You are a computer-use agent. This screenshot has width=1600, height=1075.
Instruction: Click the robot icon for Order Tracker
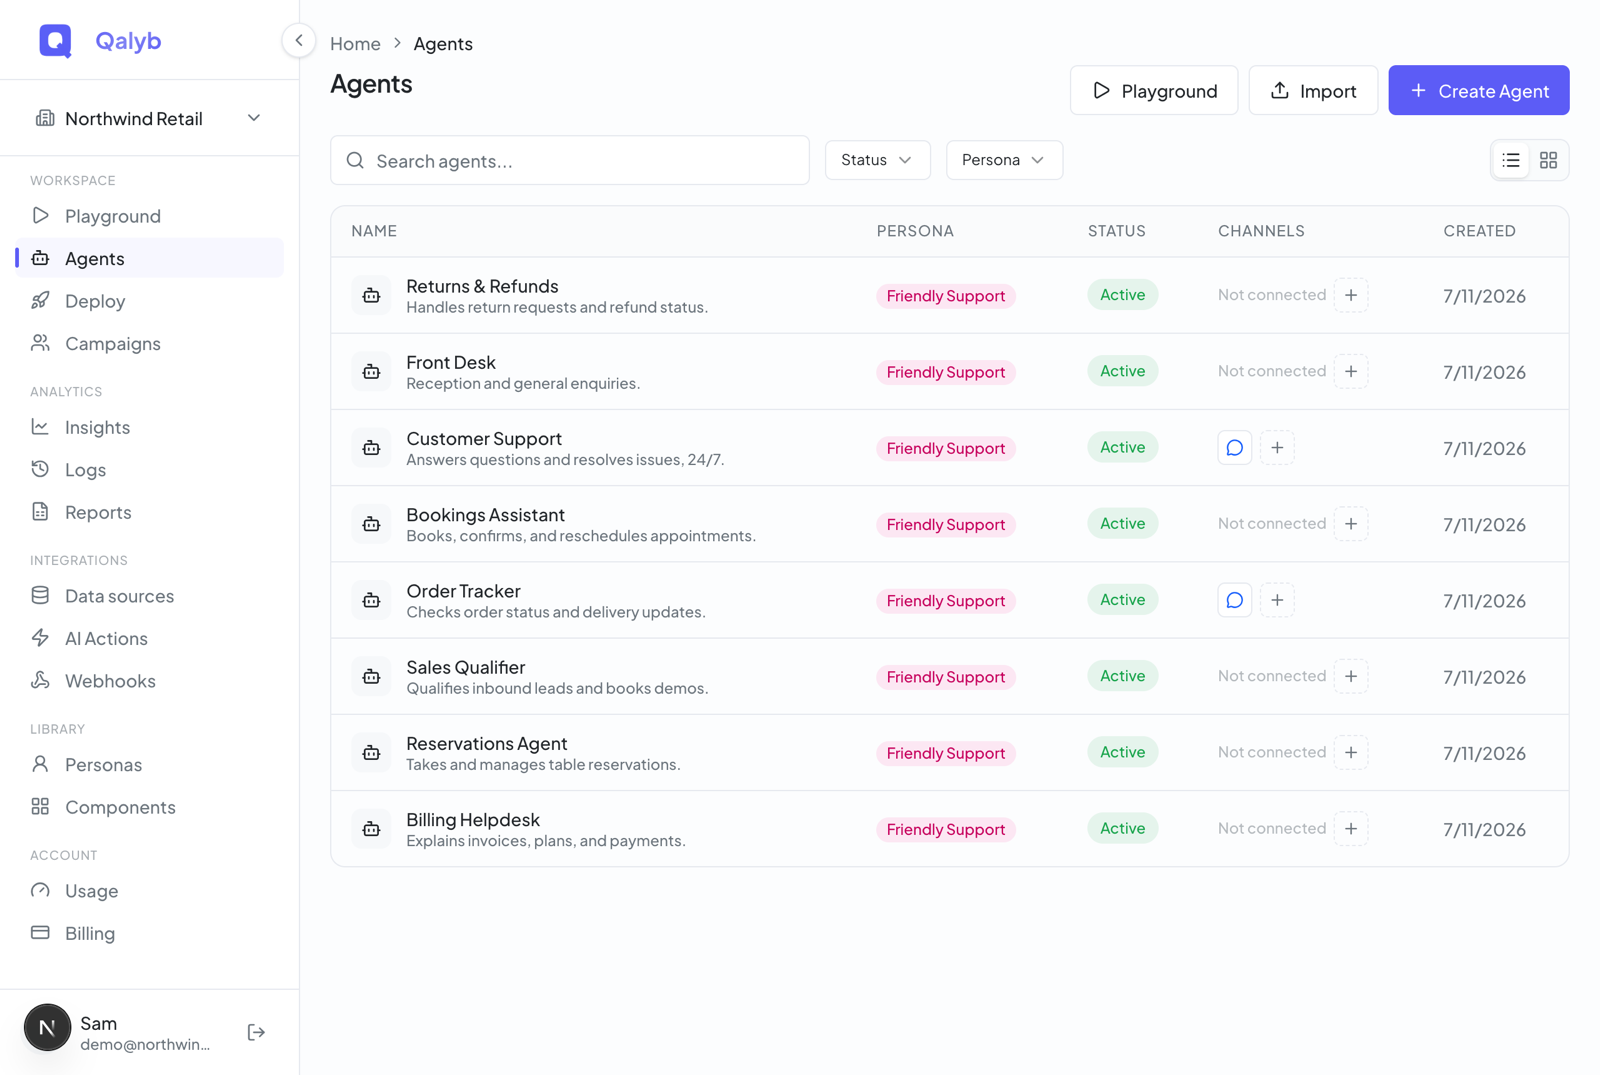click(x=371, y=600)
